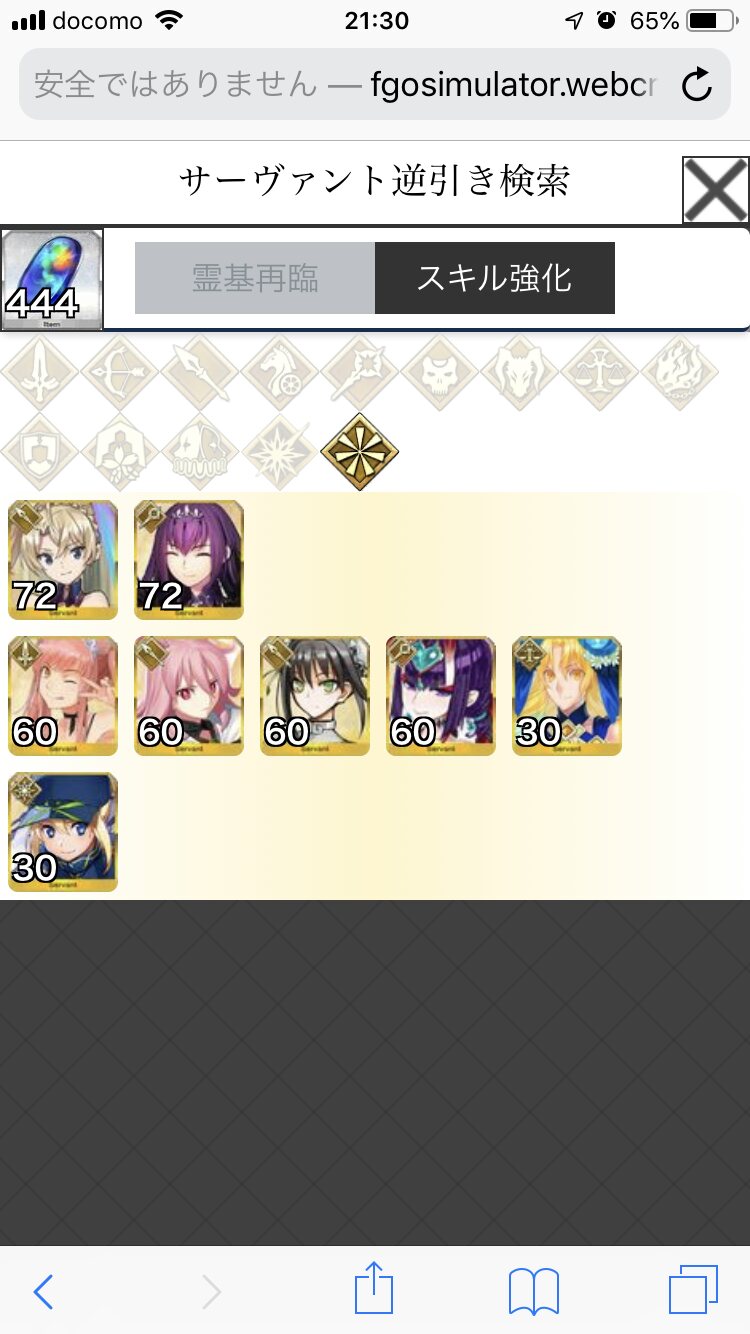This screenshot has height=1334, width=750.
Task: Open the purple-haired servant needing 72
Action: [189, 560]
